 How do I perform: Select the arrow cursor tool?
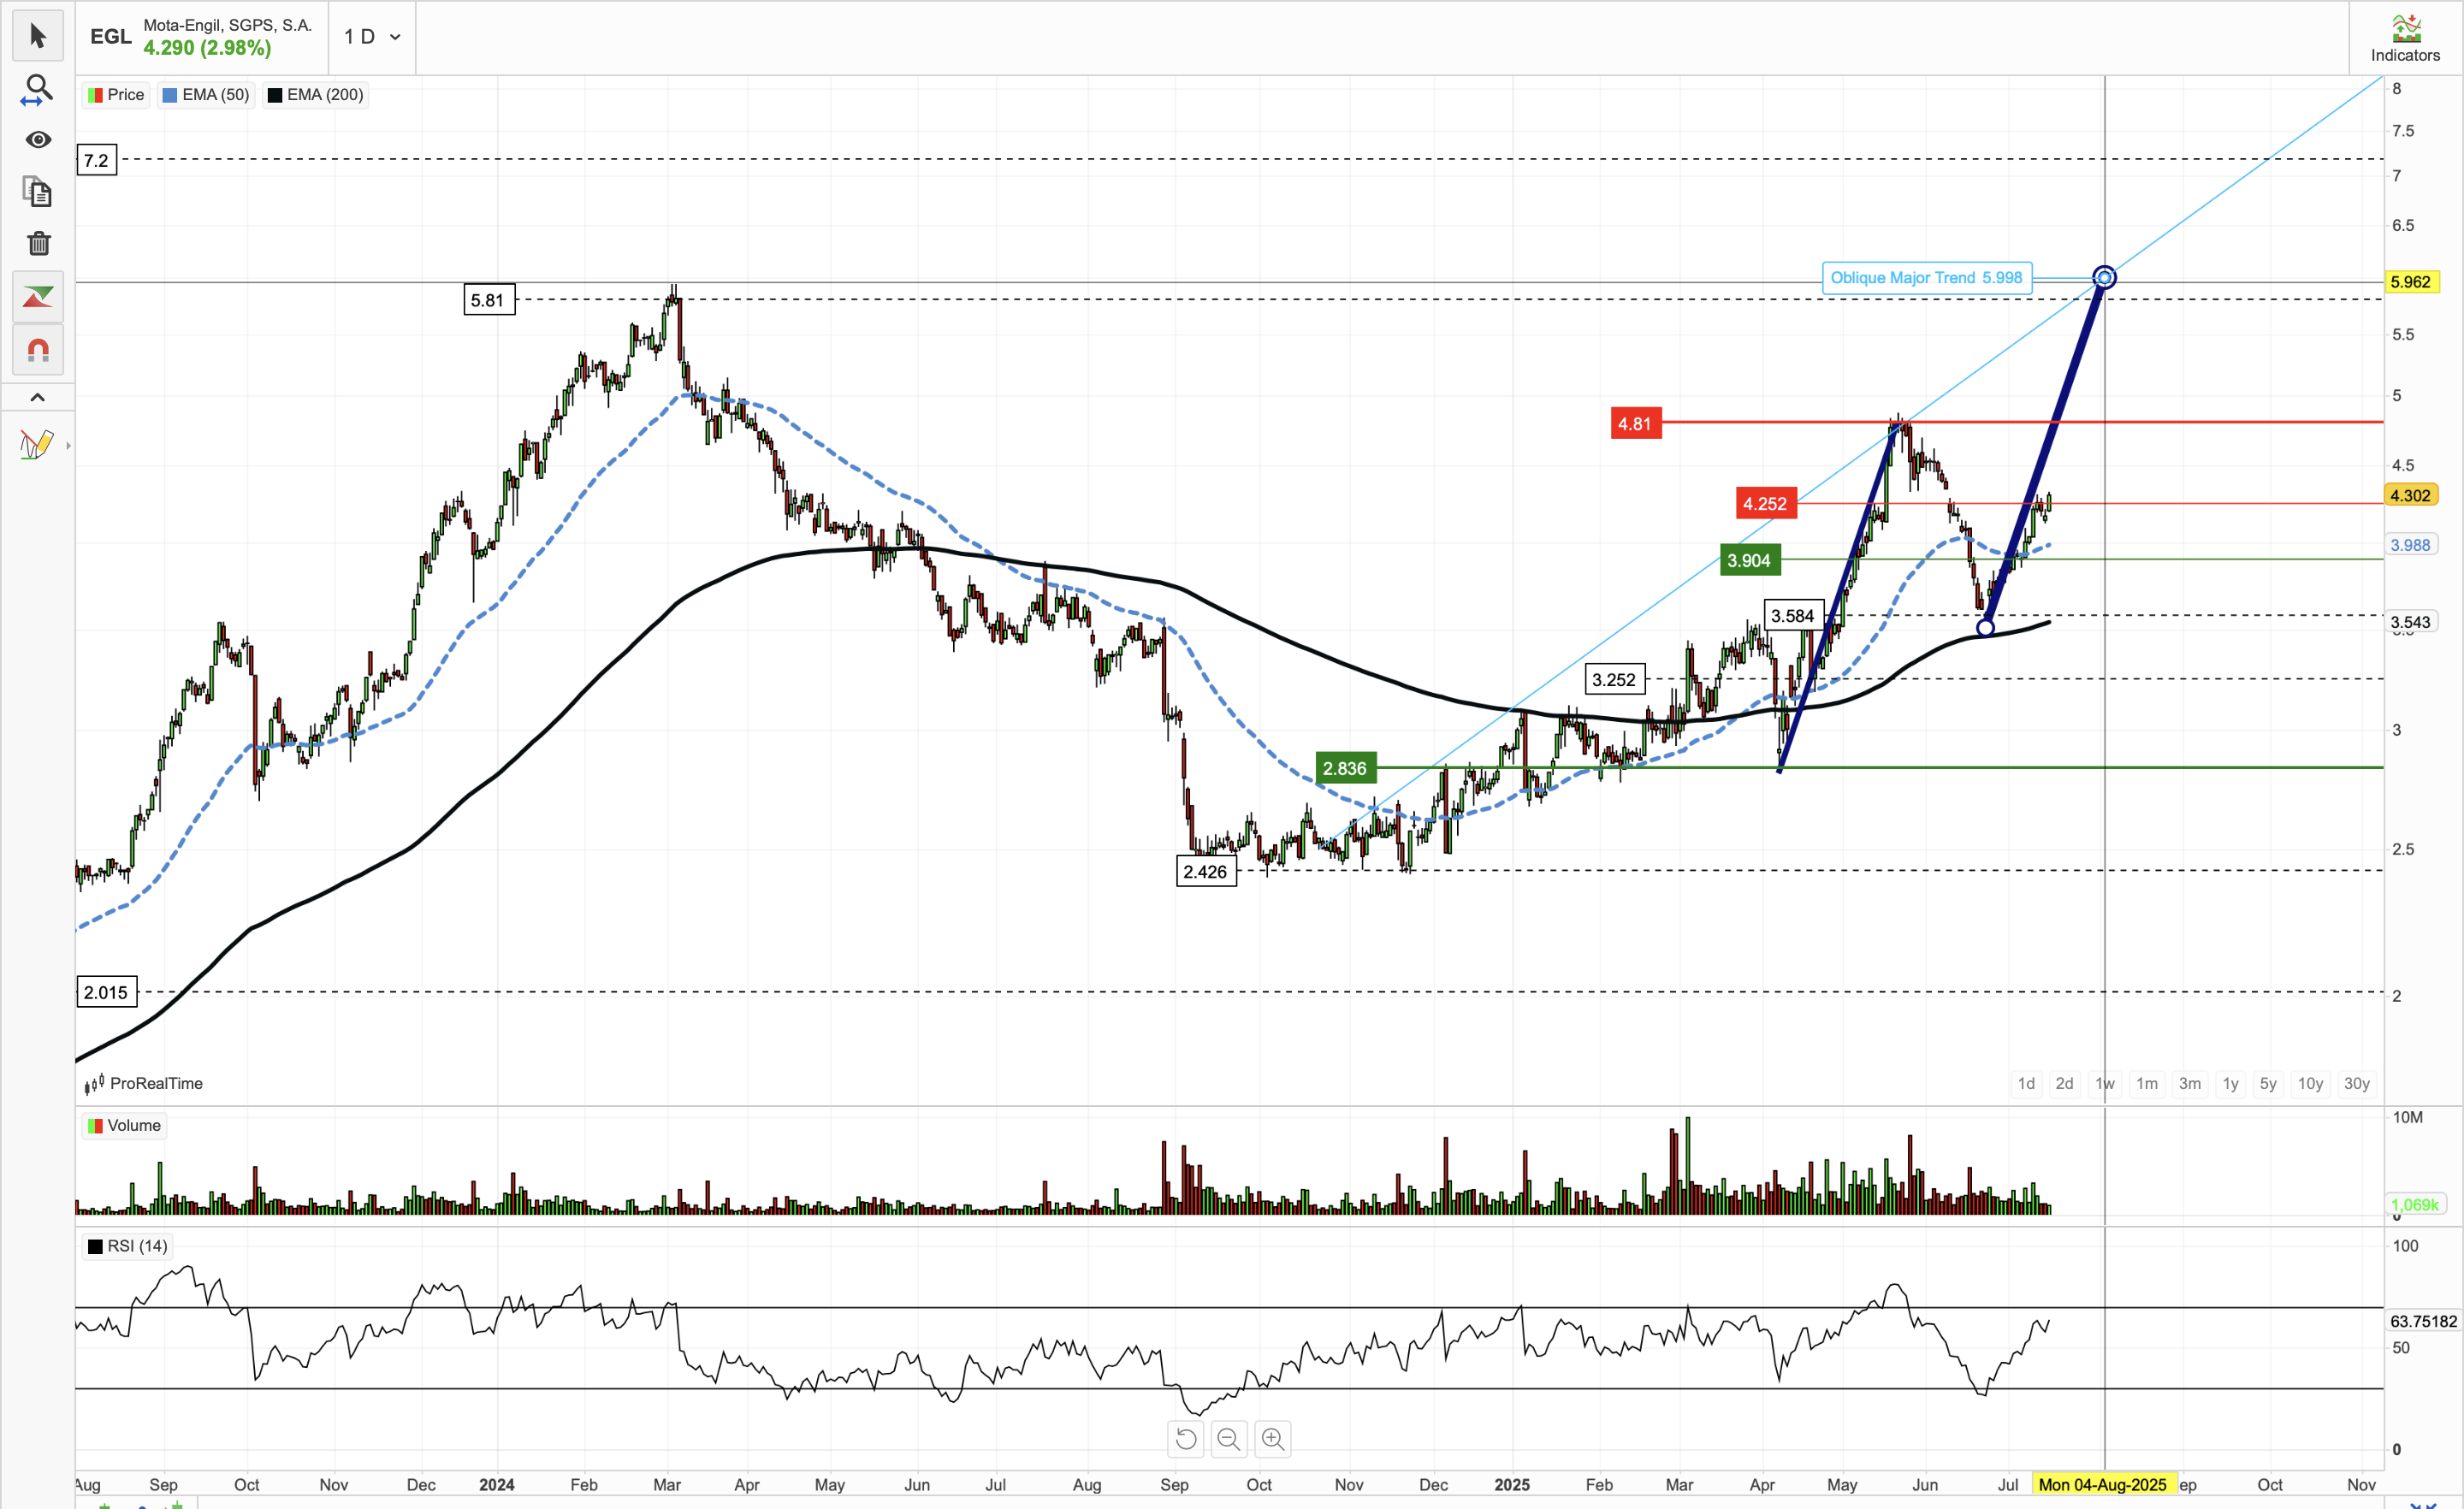coord(38,37)
